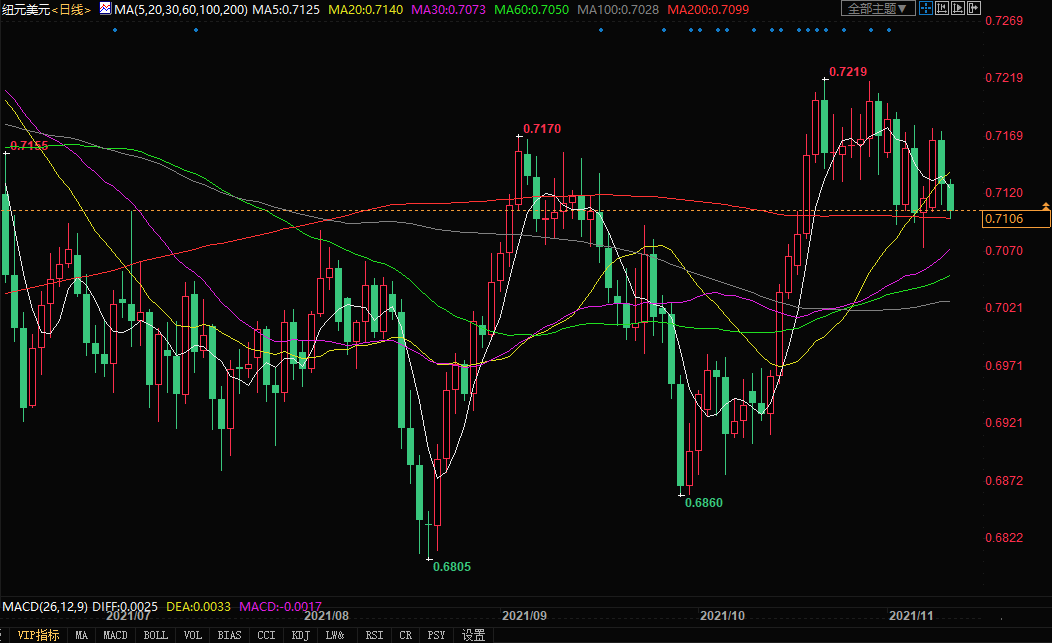Open the 全部主题 dropdown
1052x643 pixels.
[878, 9]
